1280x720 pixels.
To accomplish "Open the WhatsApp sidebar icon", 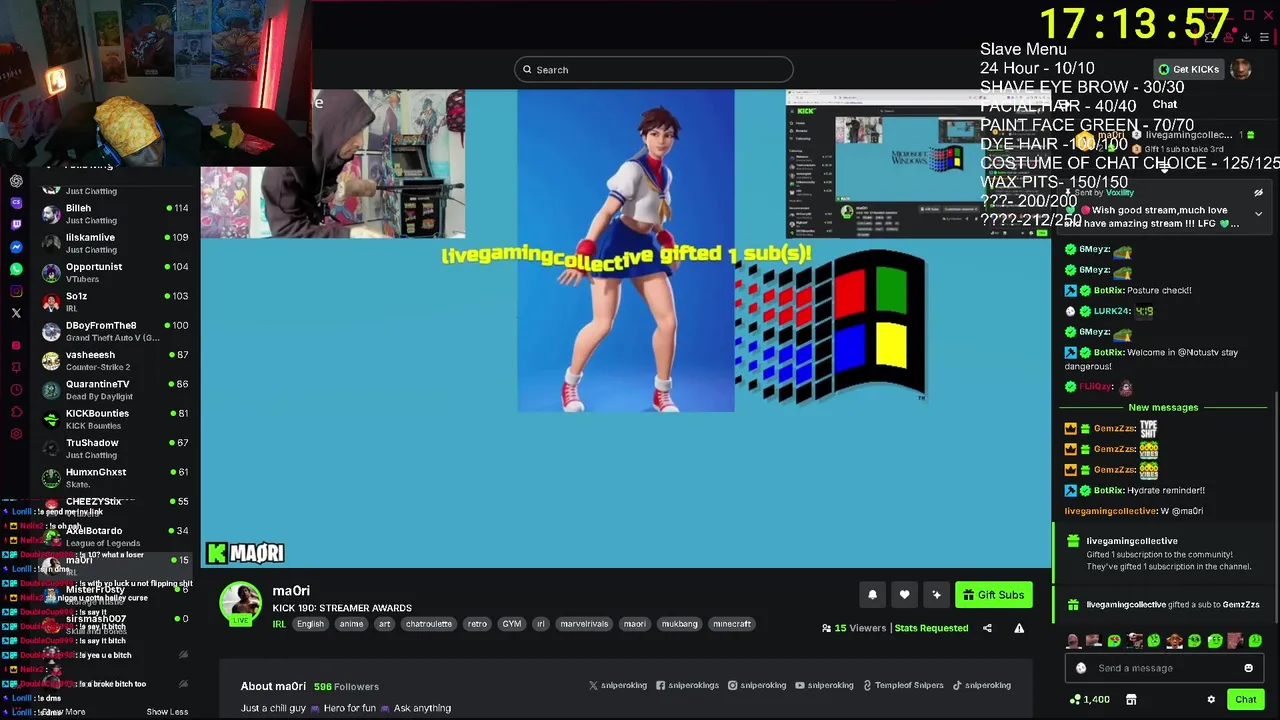I will click(16, 269).
